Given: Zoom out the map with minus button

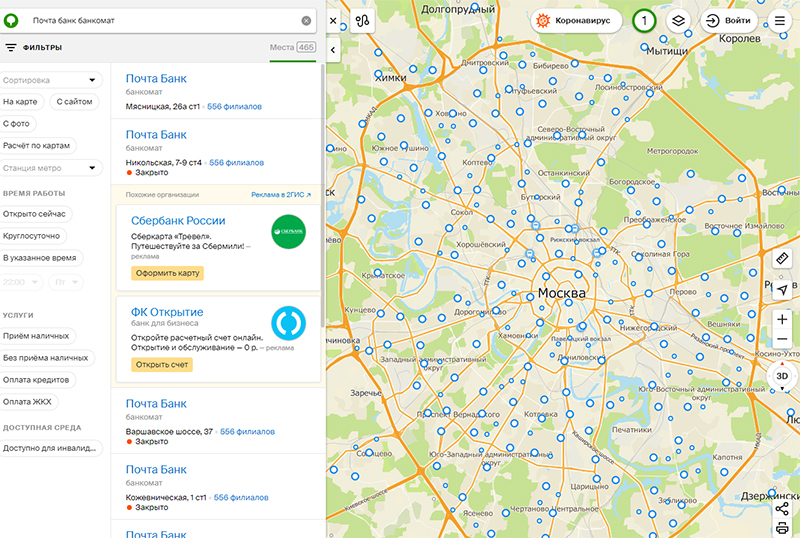Looking at the screenshot, I should [x=782, y=339].
